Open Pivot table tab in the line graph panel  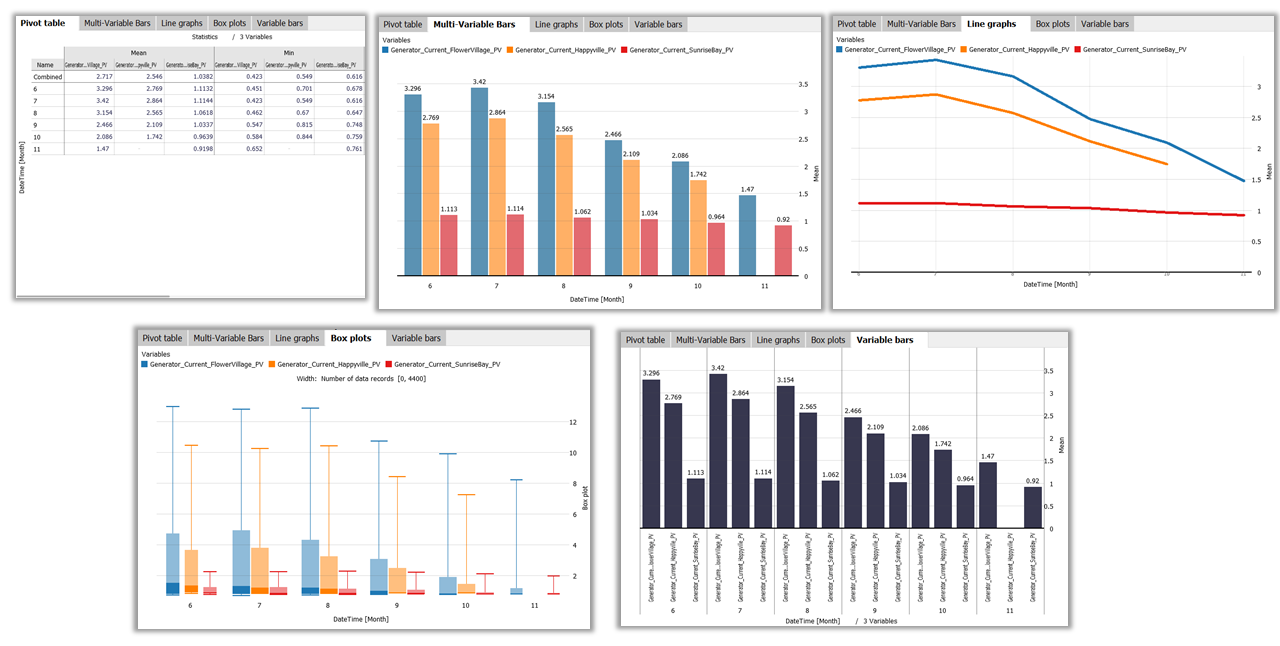pos(856,23)
